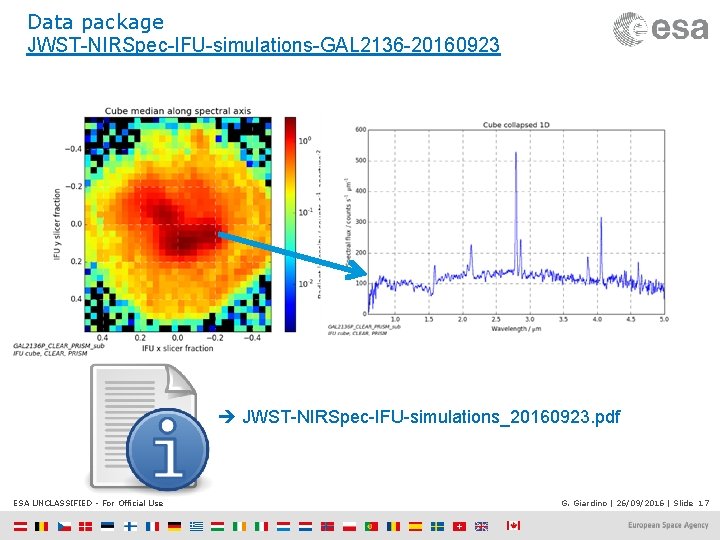Click the Hungary flag icon
Image resolution: width=720 pixels, height=540 pixels.
[218, 526]
